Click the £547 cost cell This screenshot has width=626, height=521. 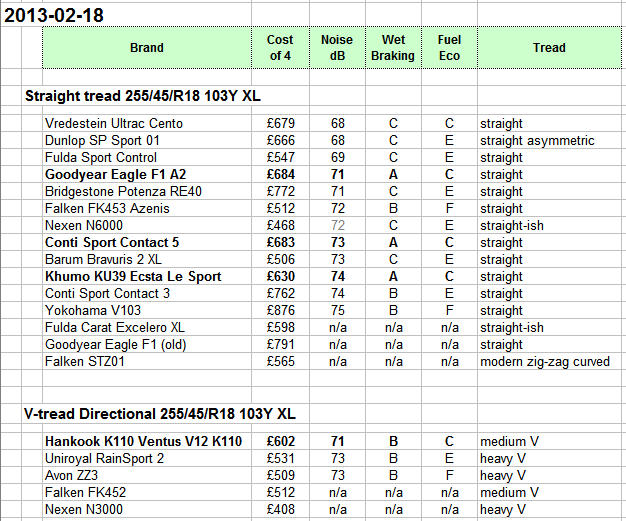coord(281,157)
